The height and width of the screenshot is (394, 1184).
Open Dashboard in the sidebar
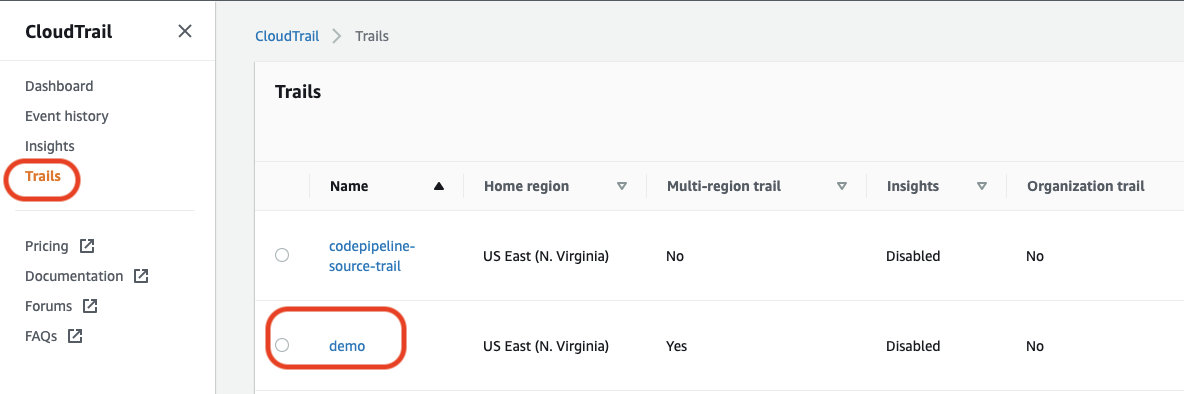click(x=59, y=86)
